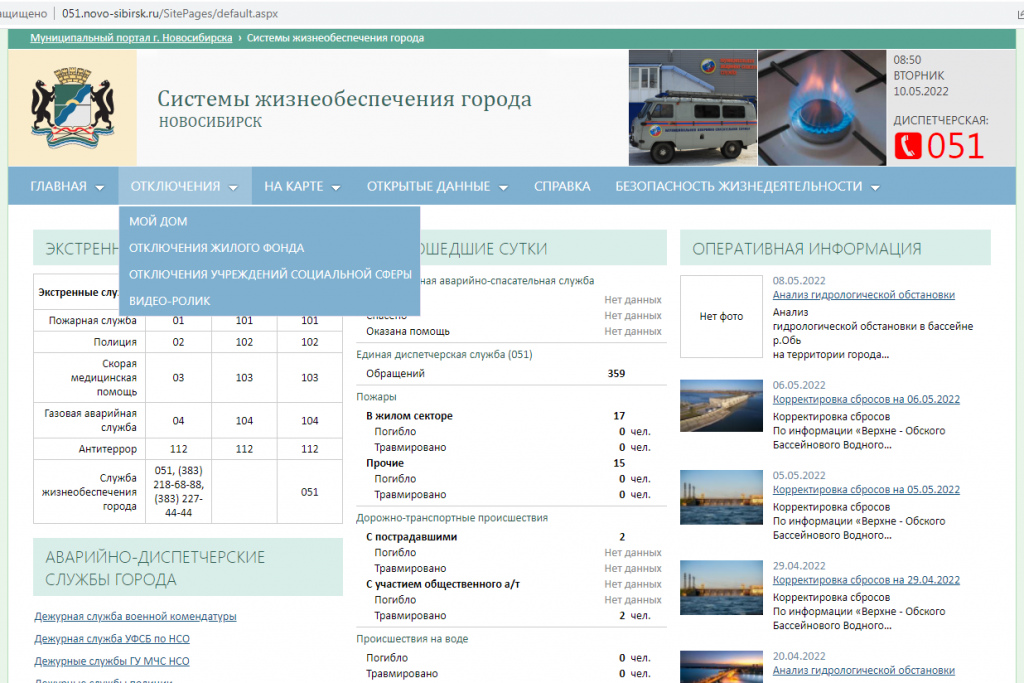1024x683 pixels.
Task: Click the Происшествия на воде heading
Action: (412, 639)
